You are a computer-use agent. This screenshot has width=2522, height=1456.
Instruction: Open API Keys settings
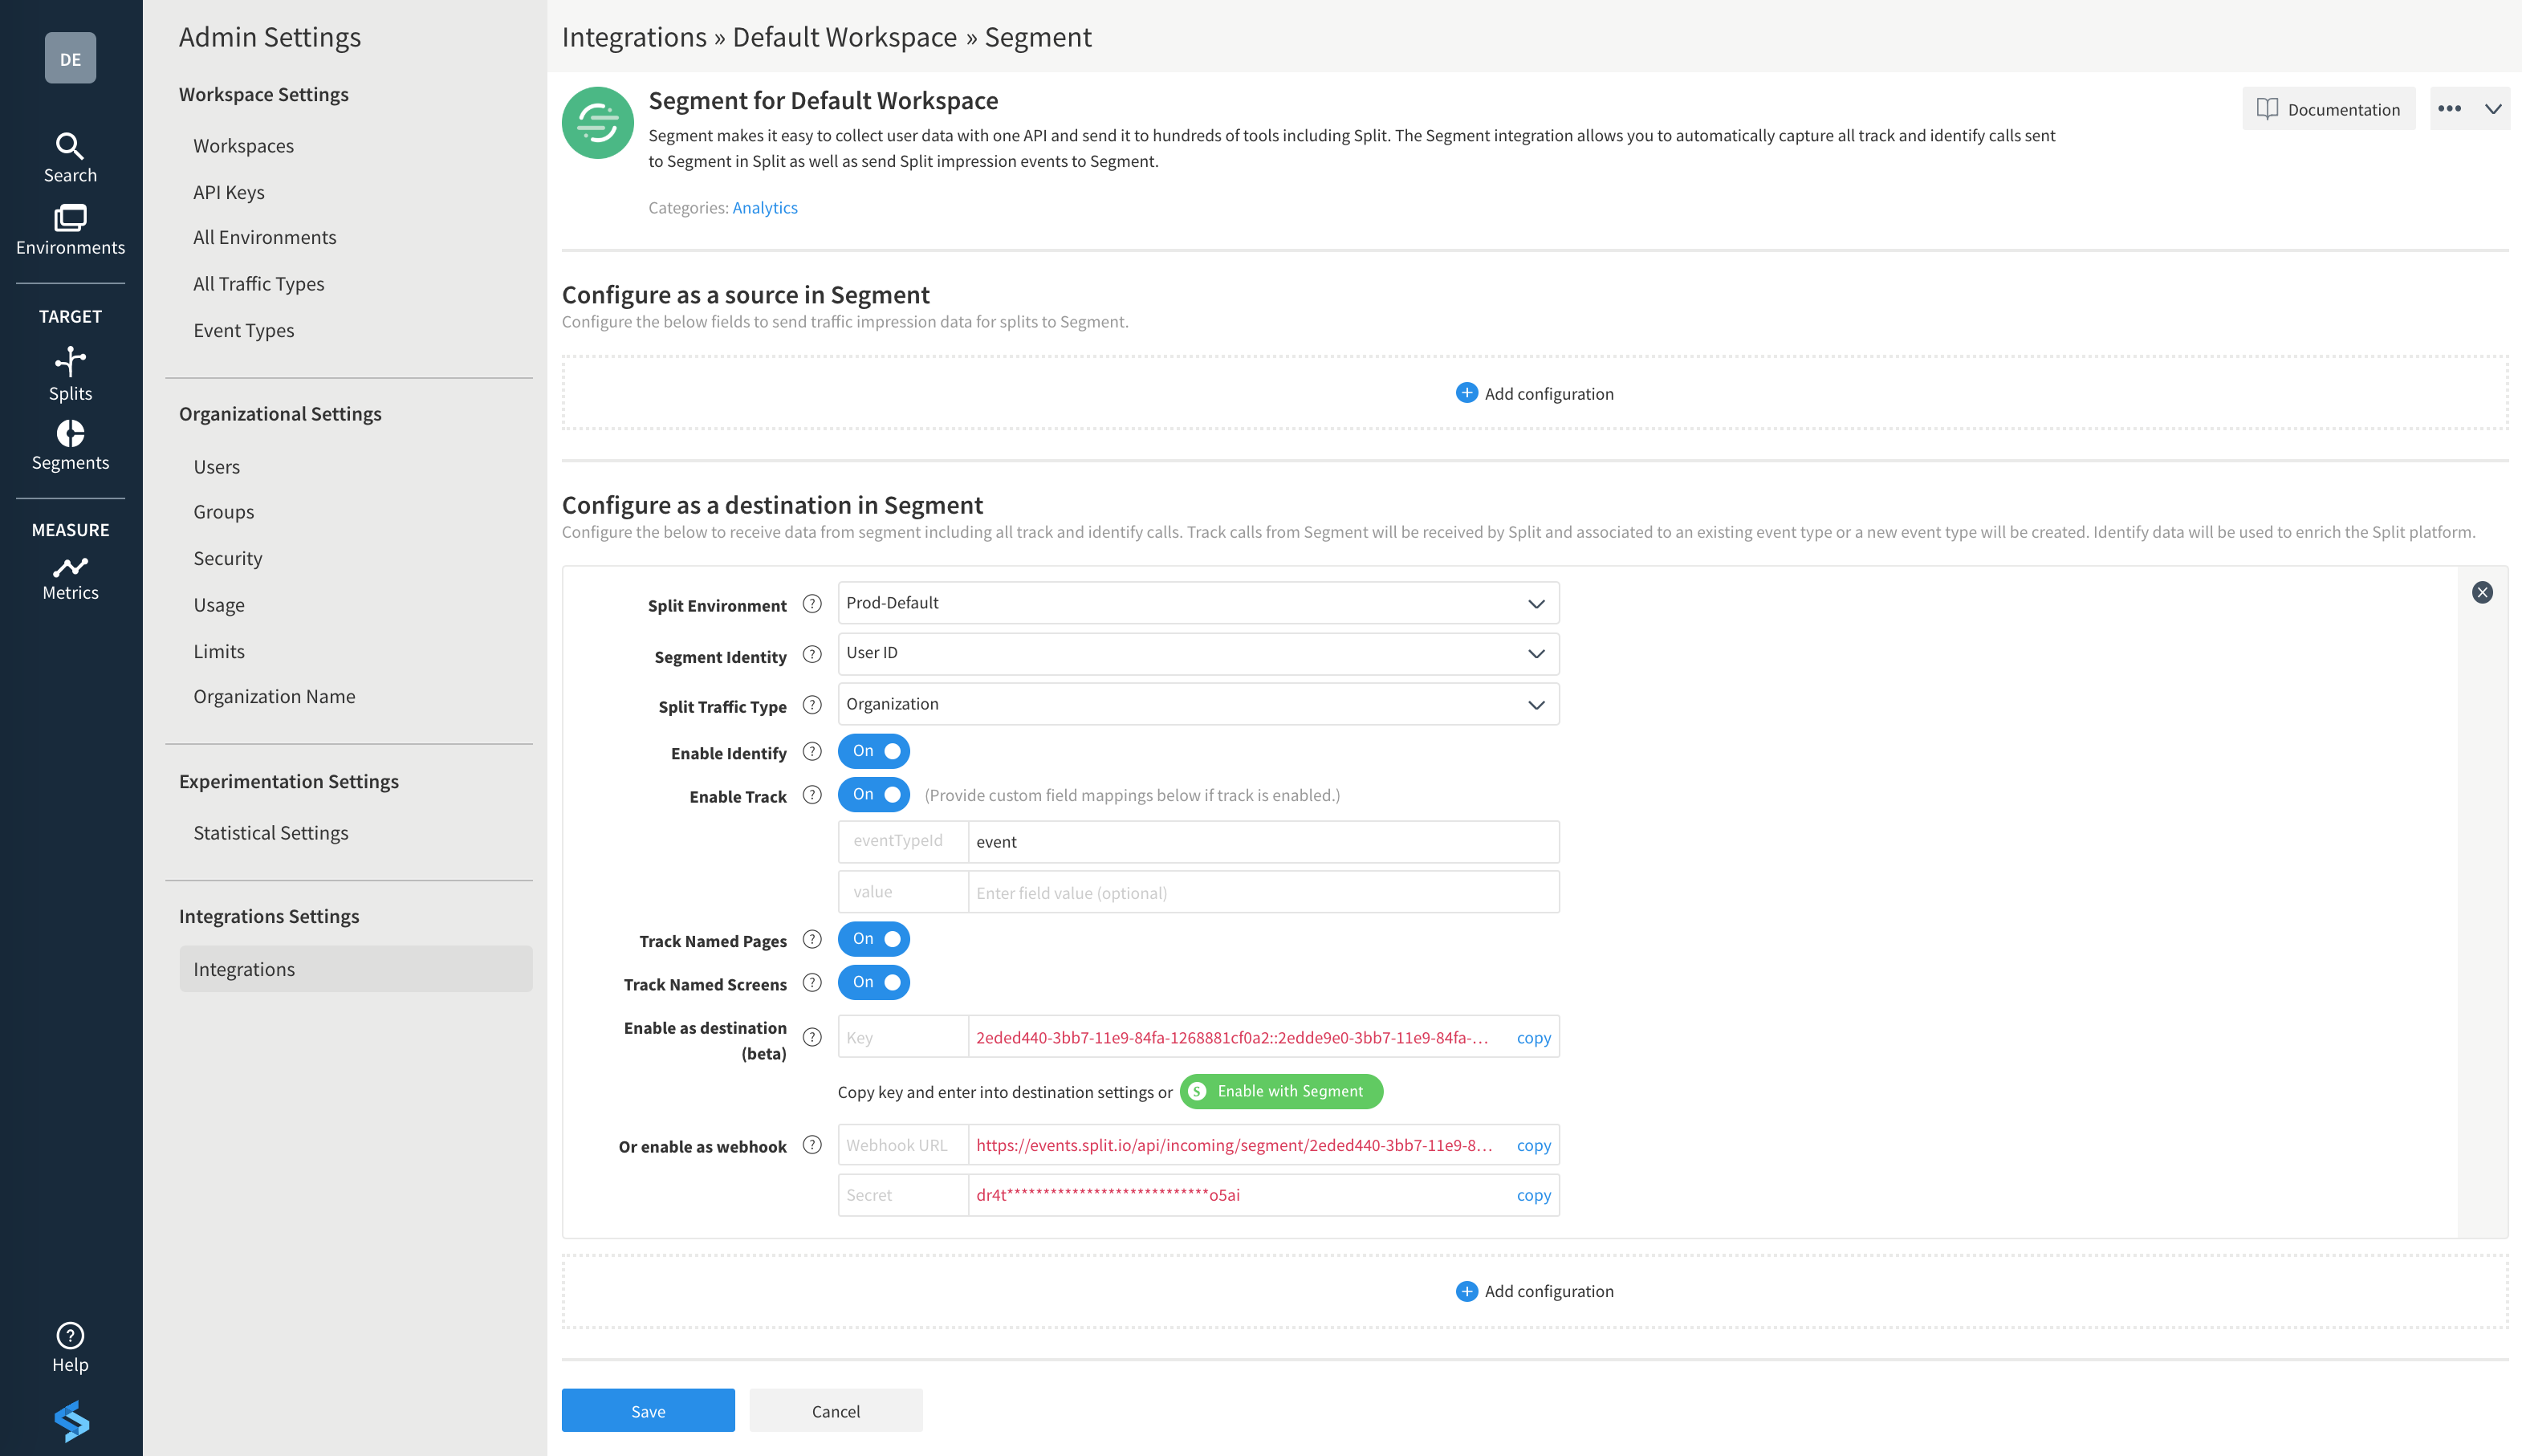point(229,192)
